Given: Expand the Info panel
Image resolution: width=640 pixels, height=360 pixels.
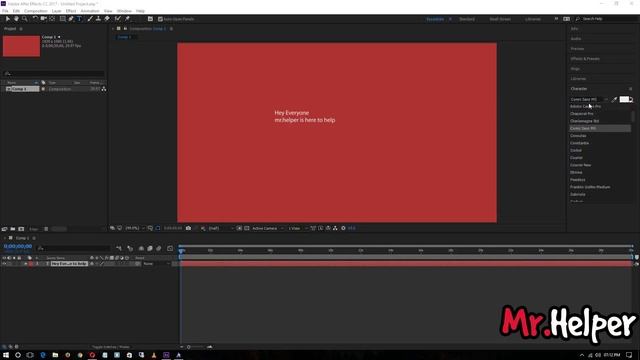Looking at the screenshot, I should (574, 29).
